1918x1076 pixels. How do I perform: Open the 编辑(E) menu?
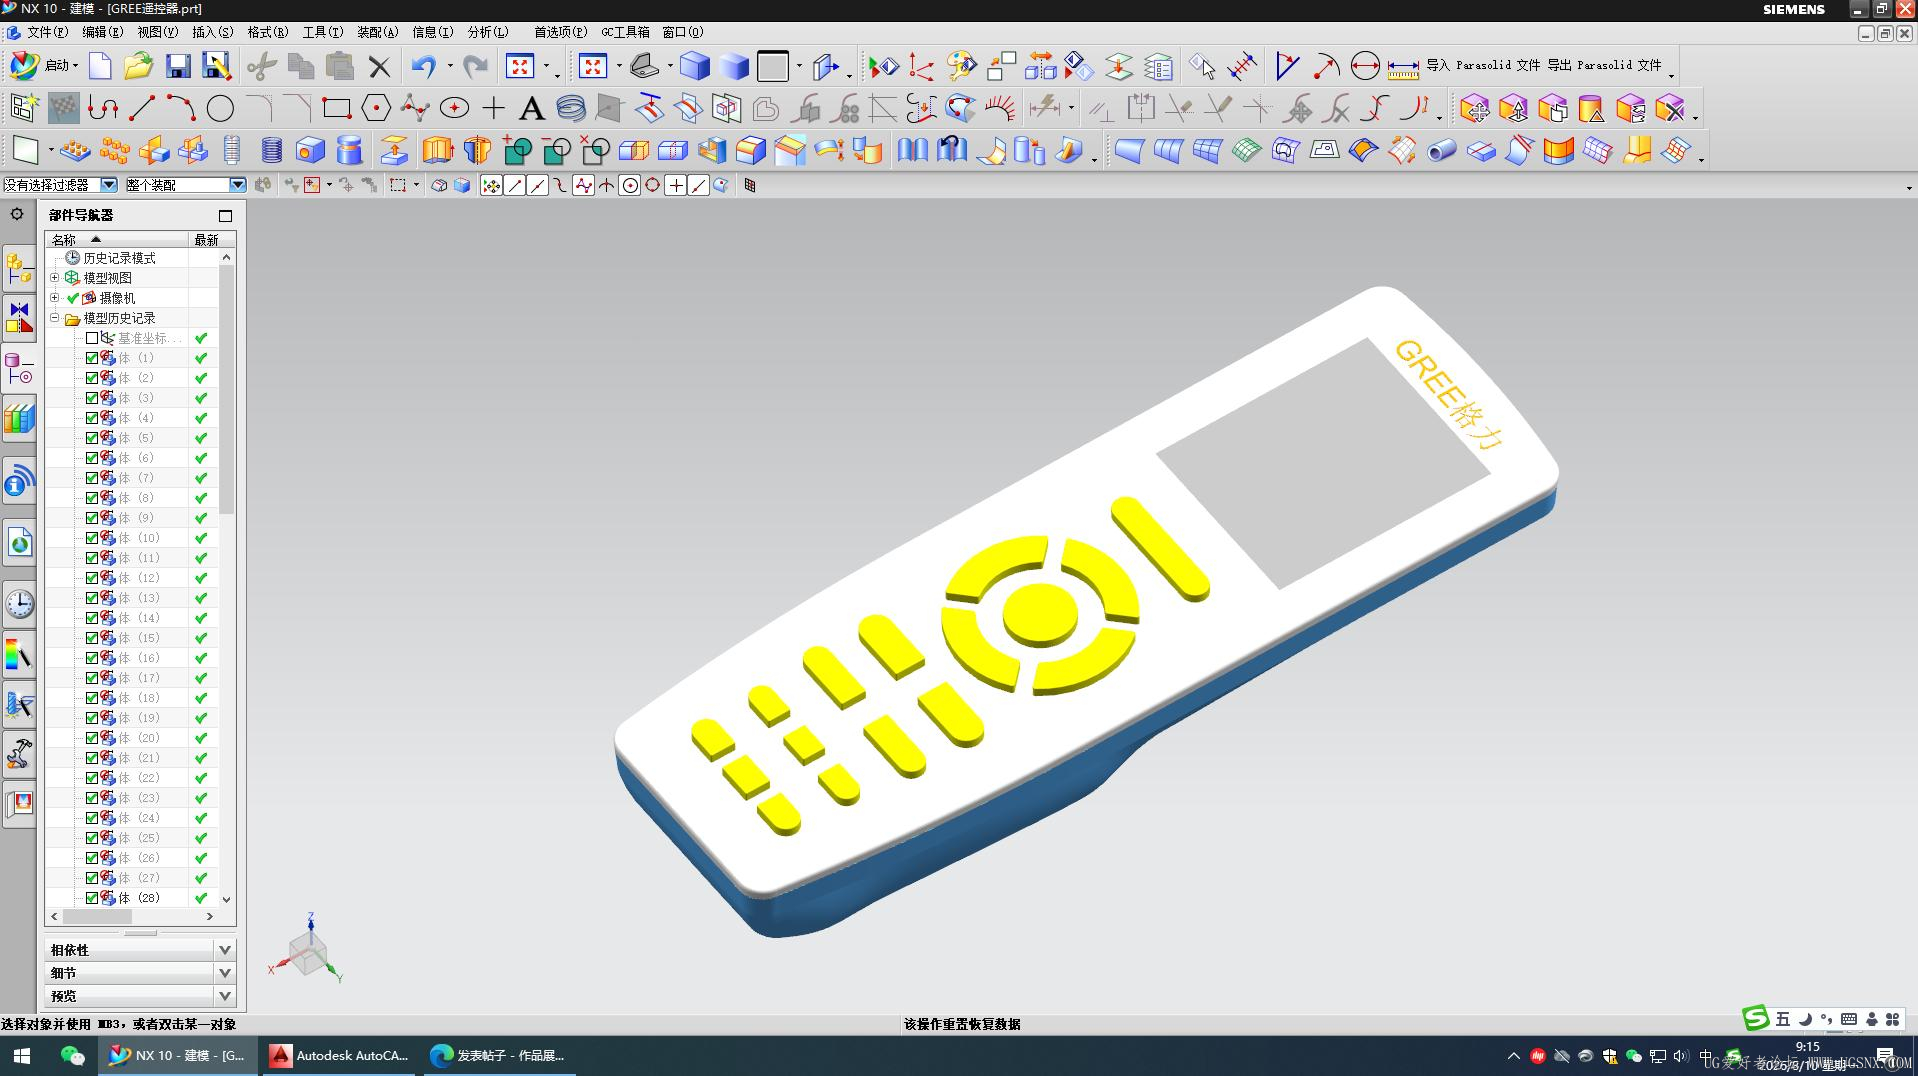pyautogui.click(x=102, y=32)
